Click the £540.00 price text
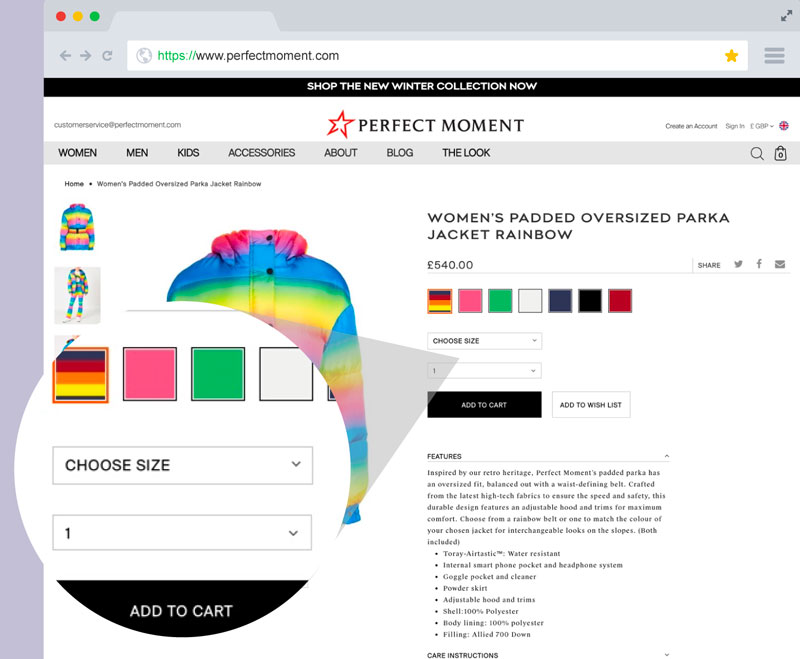This screenshot has width=800, height=659. tap(450, 265)
